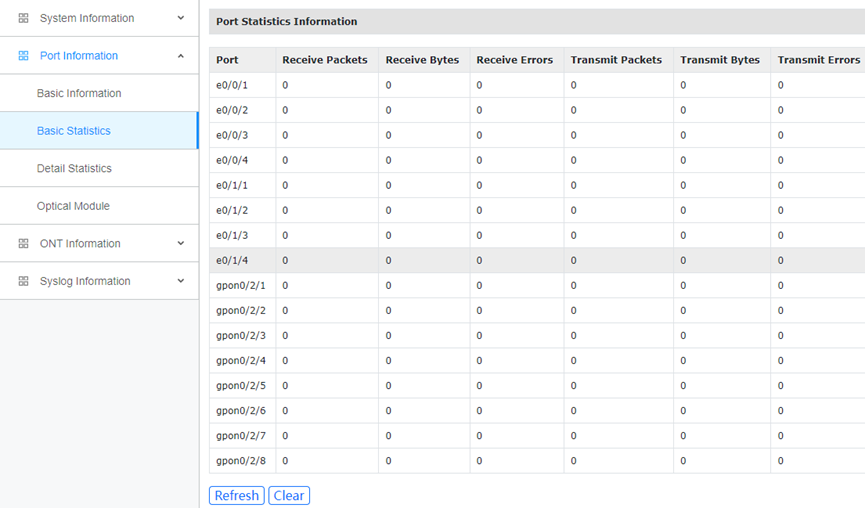Viewport: 865px width, 508px height.
Task: Collapse the Port Information chevron
Action: point(180,56)
